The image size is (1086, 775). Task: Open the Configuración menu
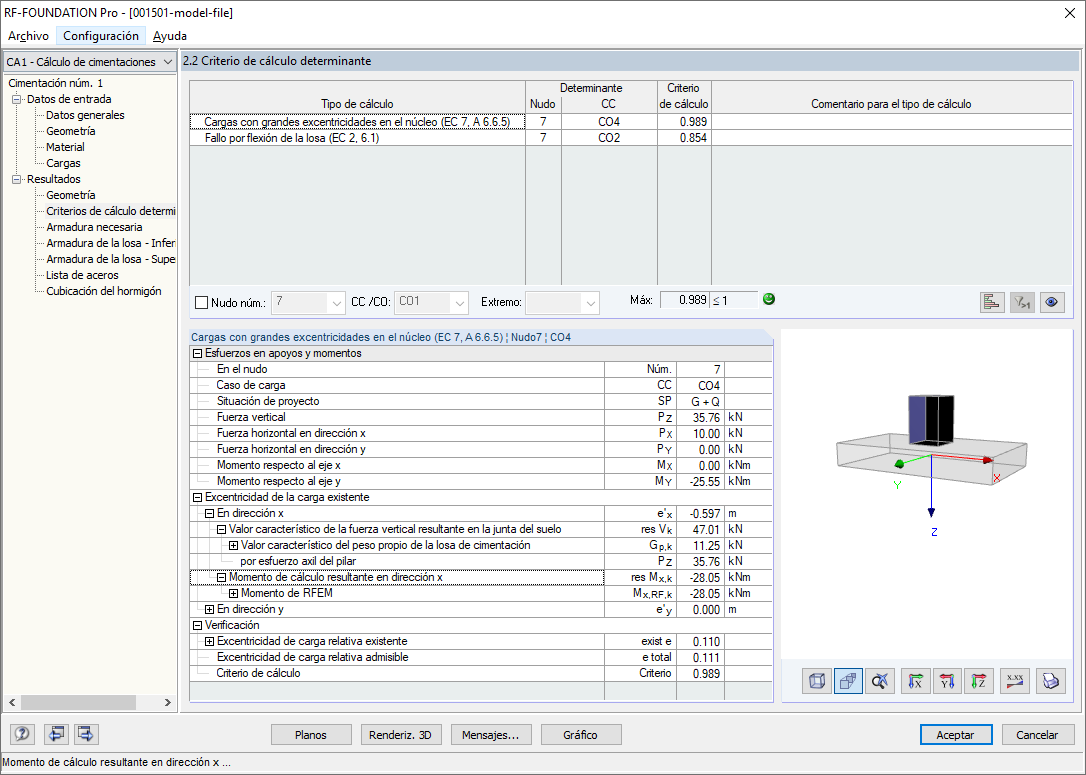pyautogui.click(x=101, y=35)
